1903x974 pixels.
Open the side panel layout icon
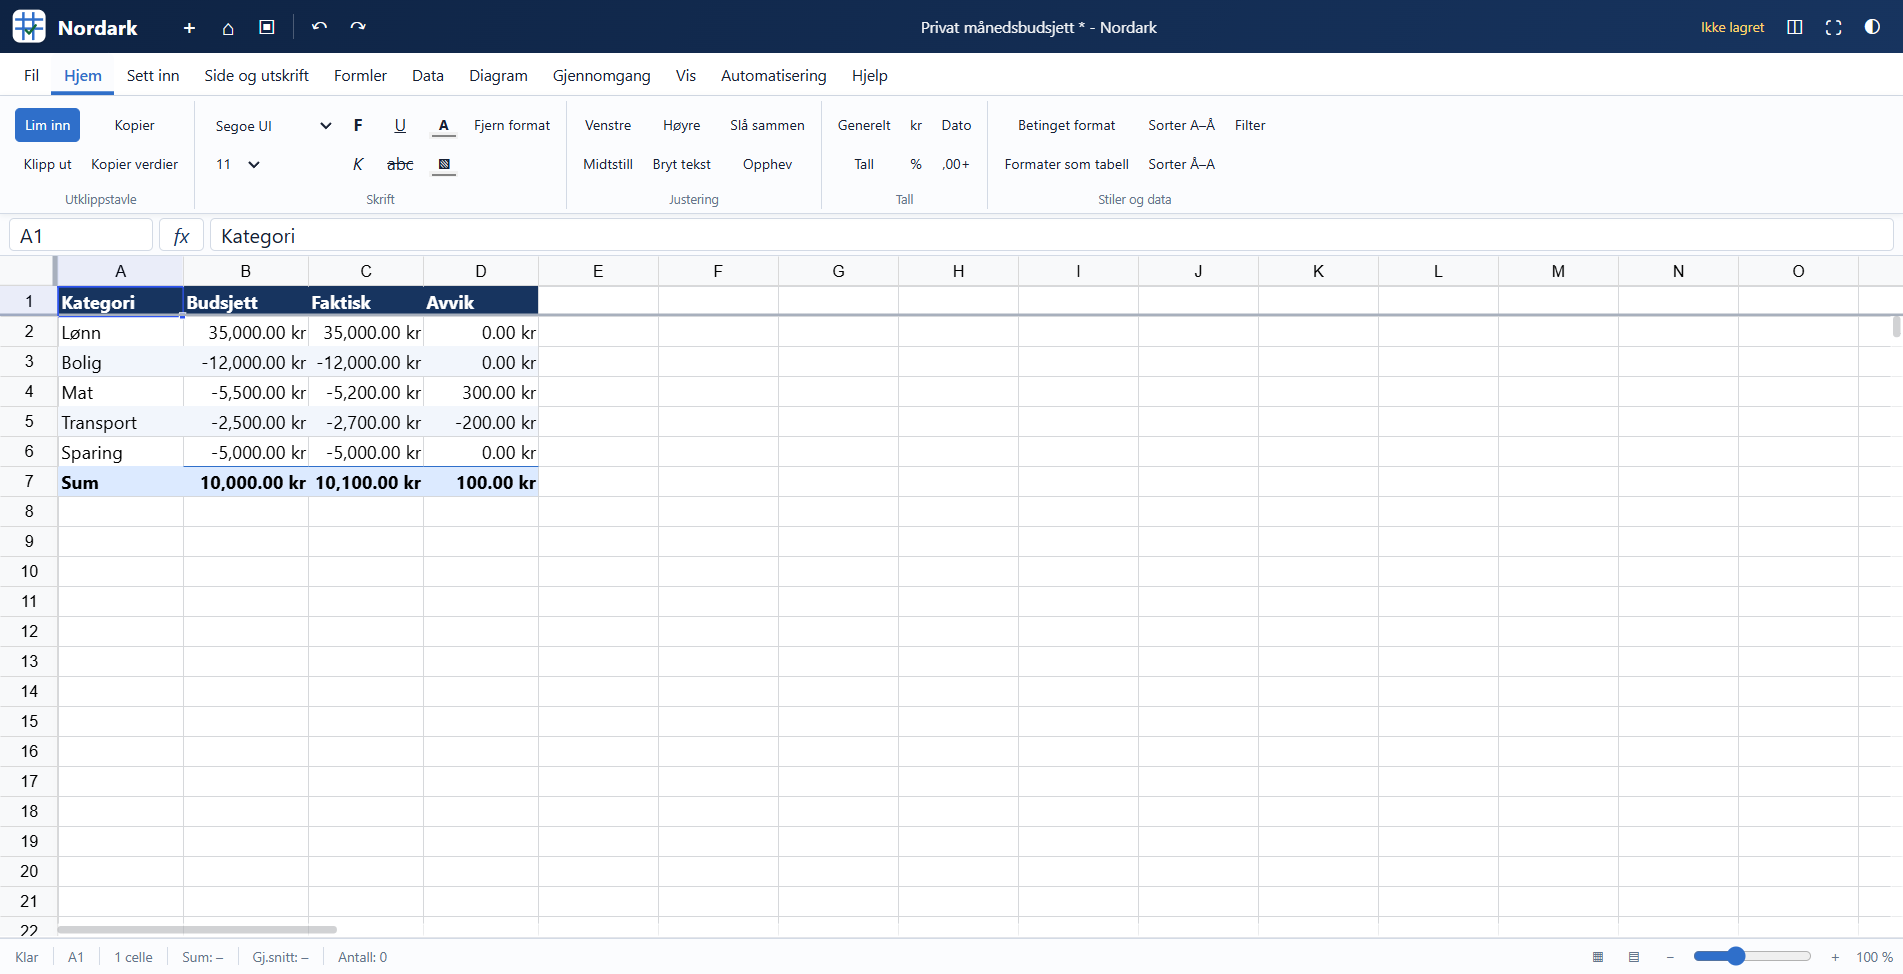pos(1795,27)
